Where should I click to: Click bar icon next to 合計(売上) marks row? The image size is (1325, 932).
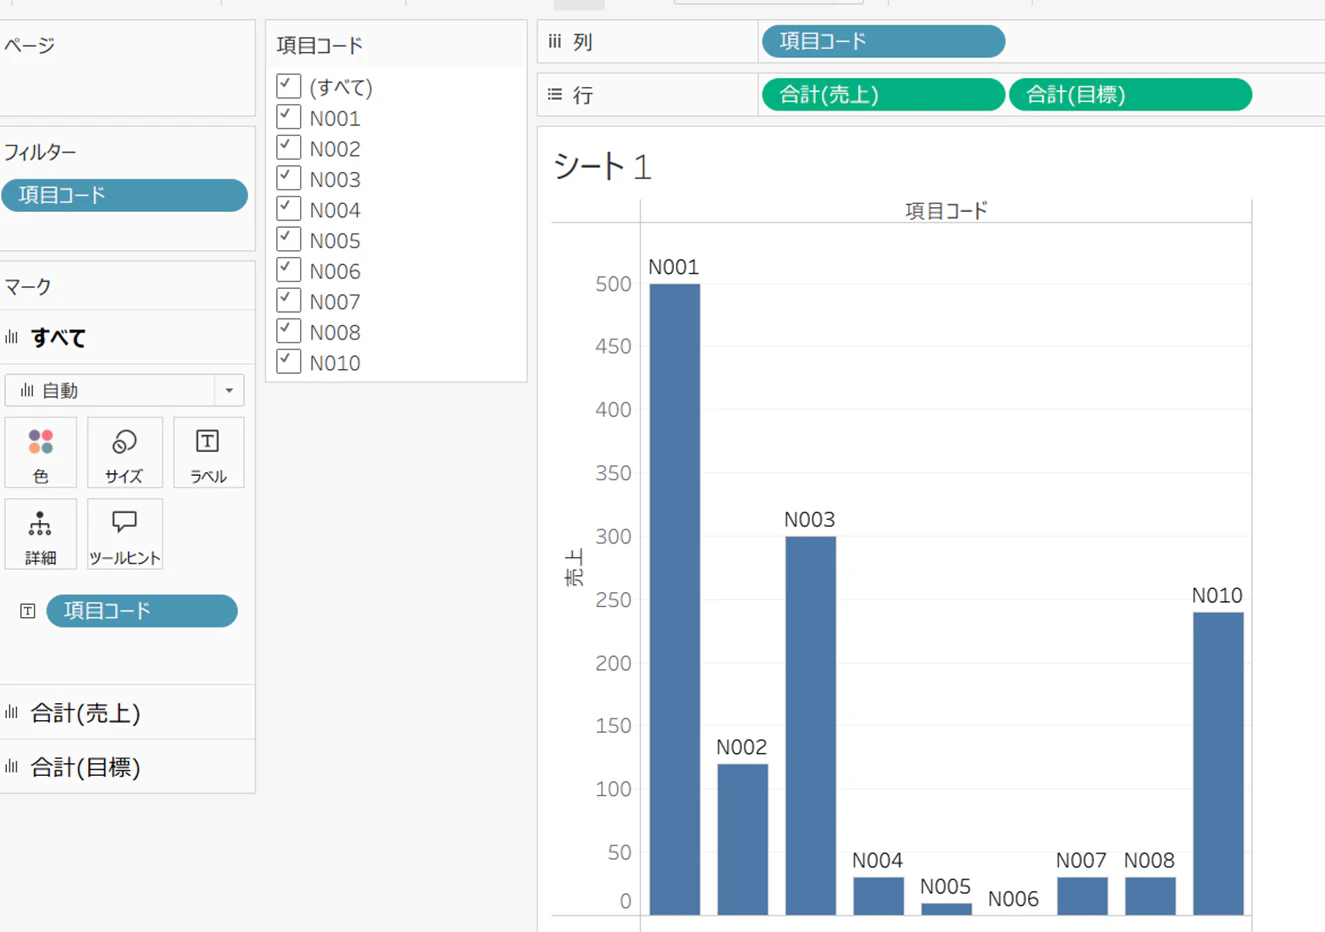pos(12,713)
